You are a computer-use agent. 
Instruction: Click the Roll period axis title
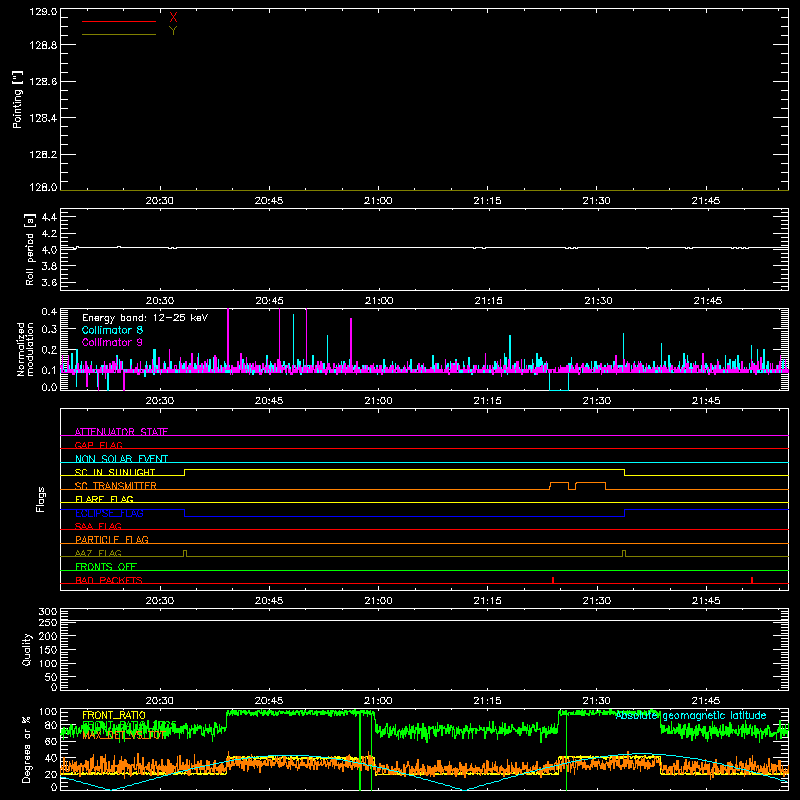pos(30,249)
